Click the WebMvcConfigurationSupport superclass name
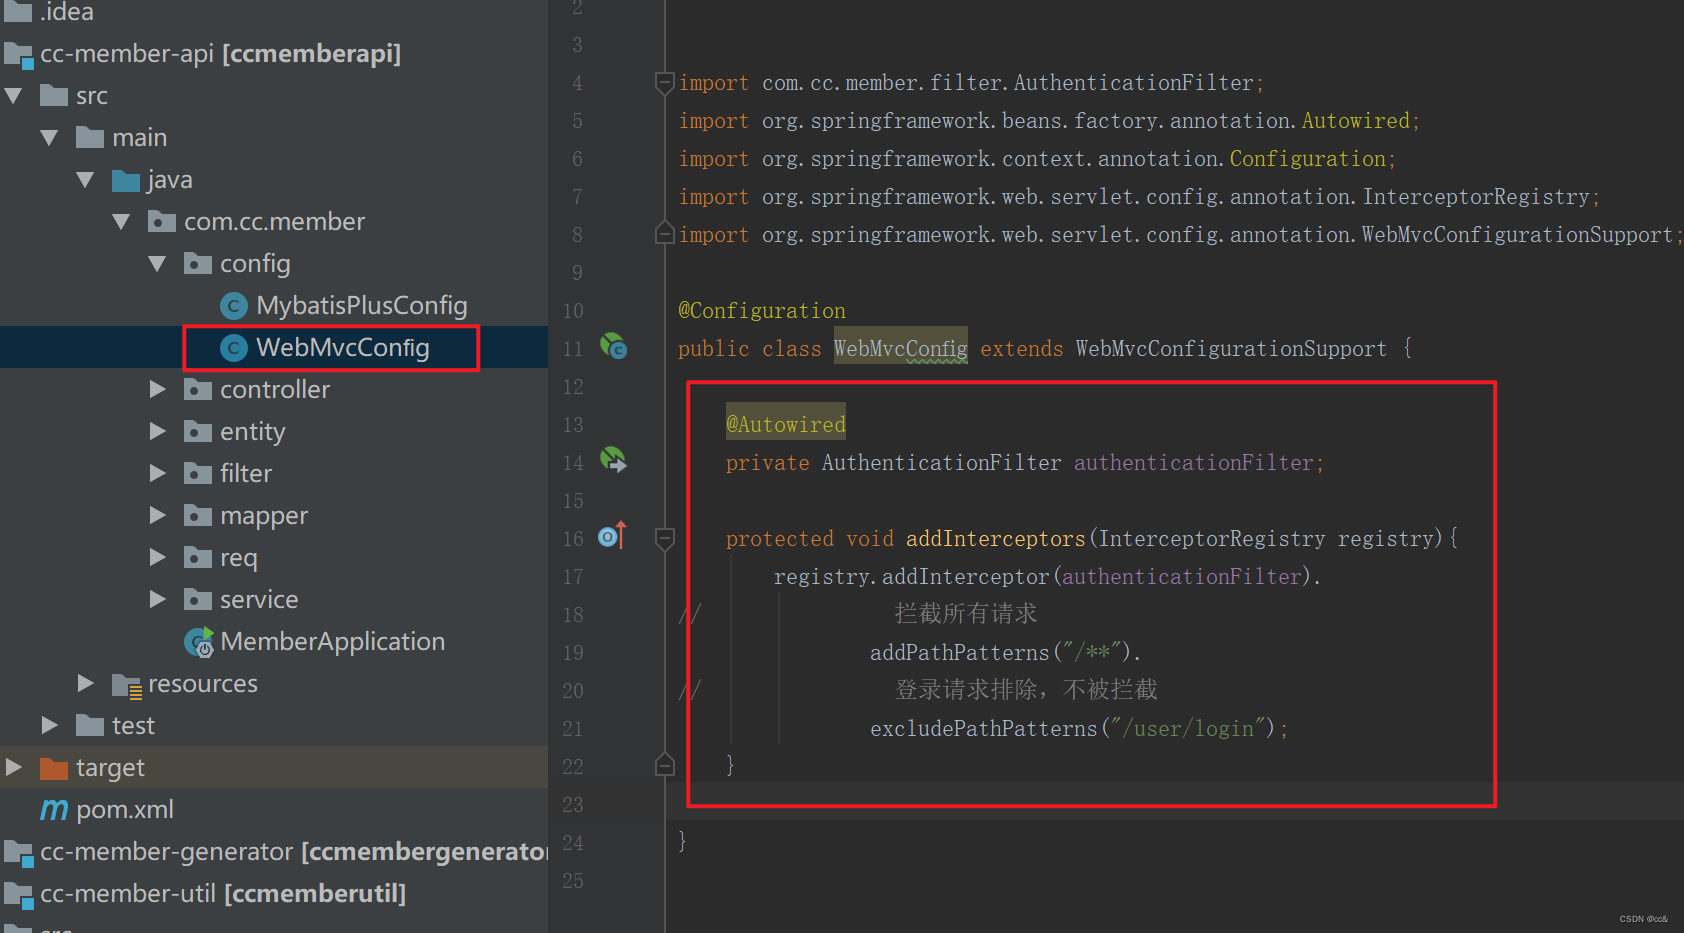The image size is (1684, 933). point(1231,349)
